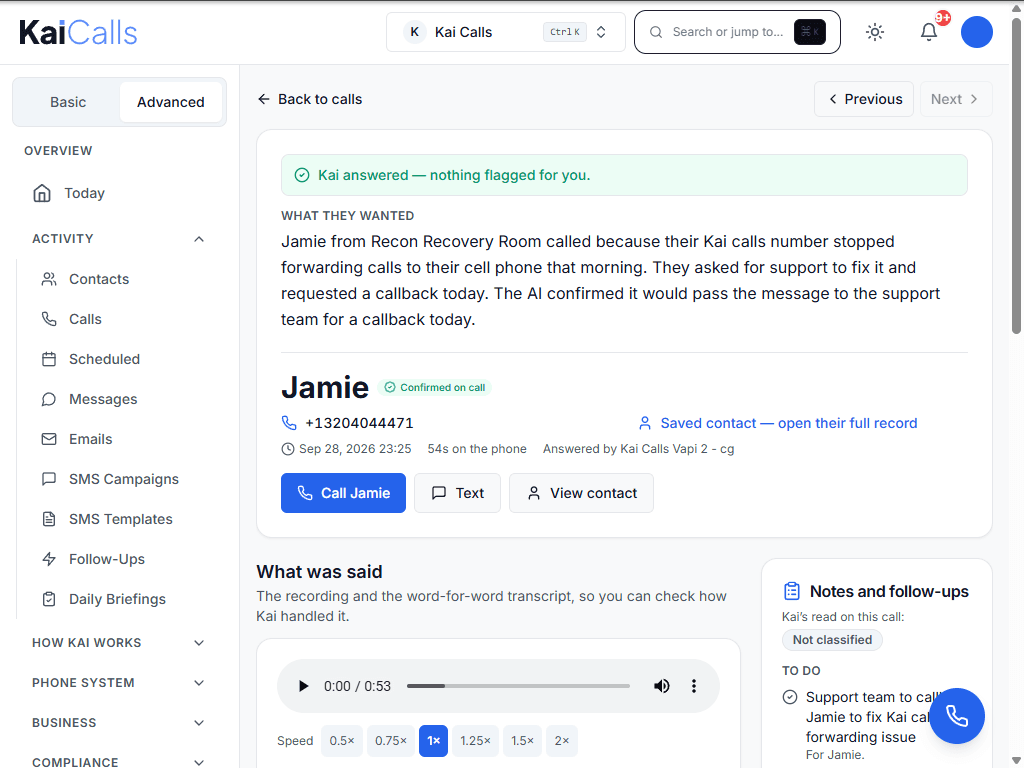Set playback speed to 1.25×
This screenshot has width=1024, height=768.
[x=475, y=741]
